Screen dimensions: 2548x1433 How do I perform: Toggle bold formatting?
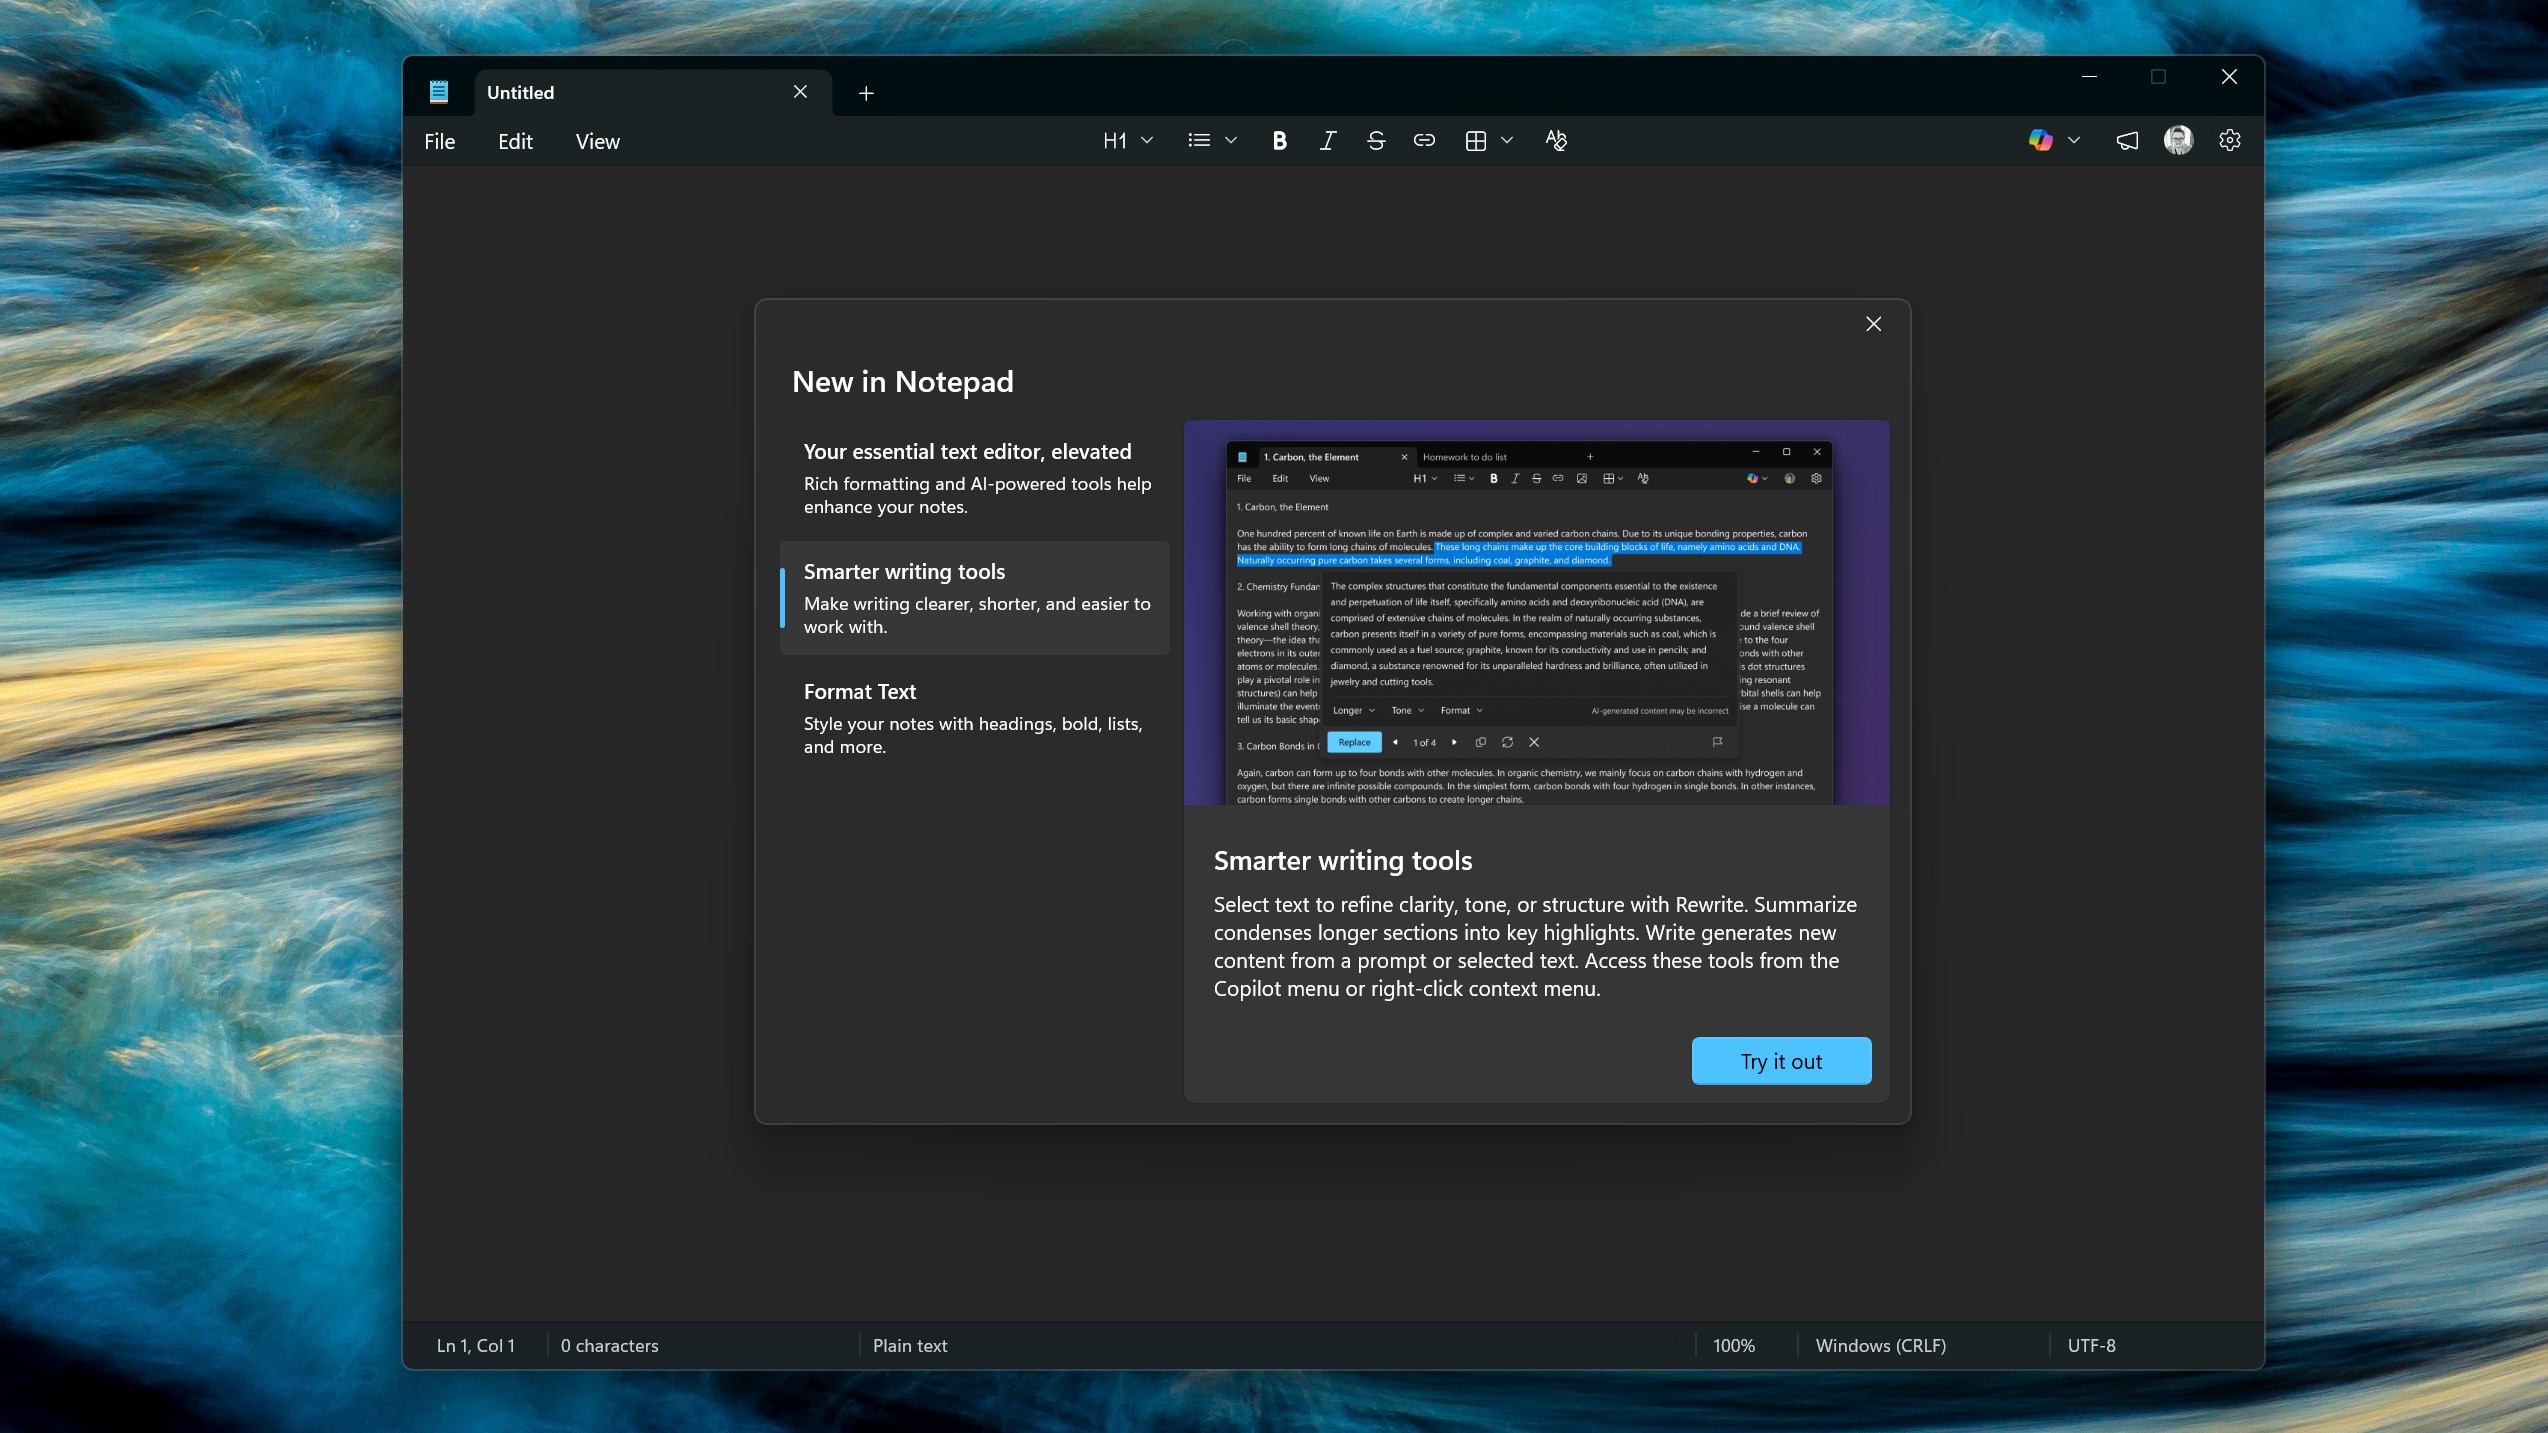pyautogui.click(x=1280, y=141)
